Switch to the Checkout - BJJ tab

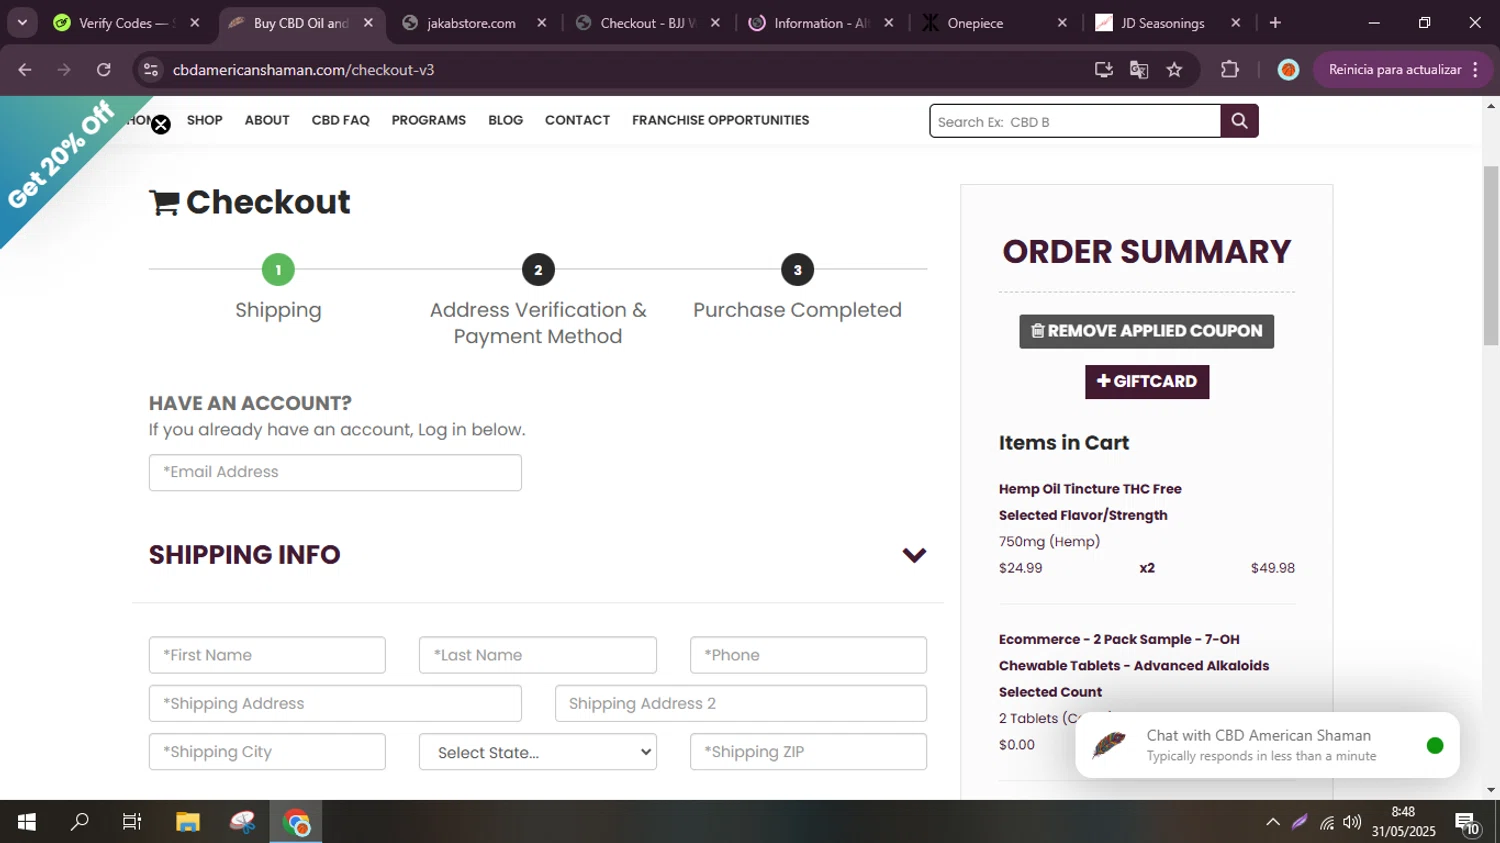click(645, 23)
